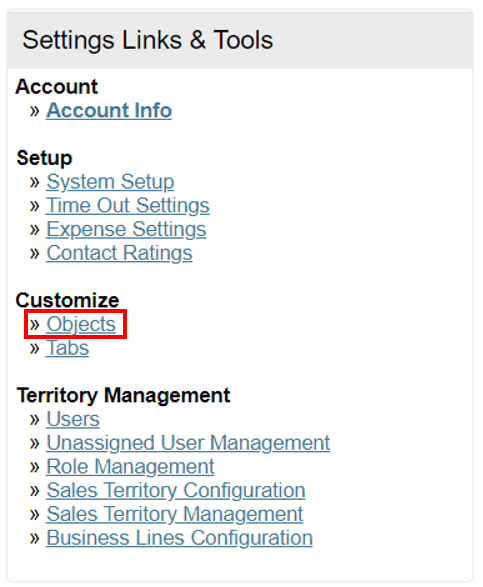Screen dimensions: 483x587
Task: Click the Account section heading
Action: (x=57, y=86)
